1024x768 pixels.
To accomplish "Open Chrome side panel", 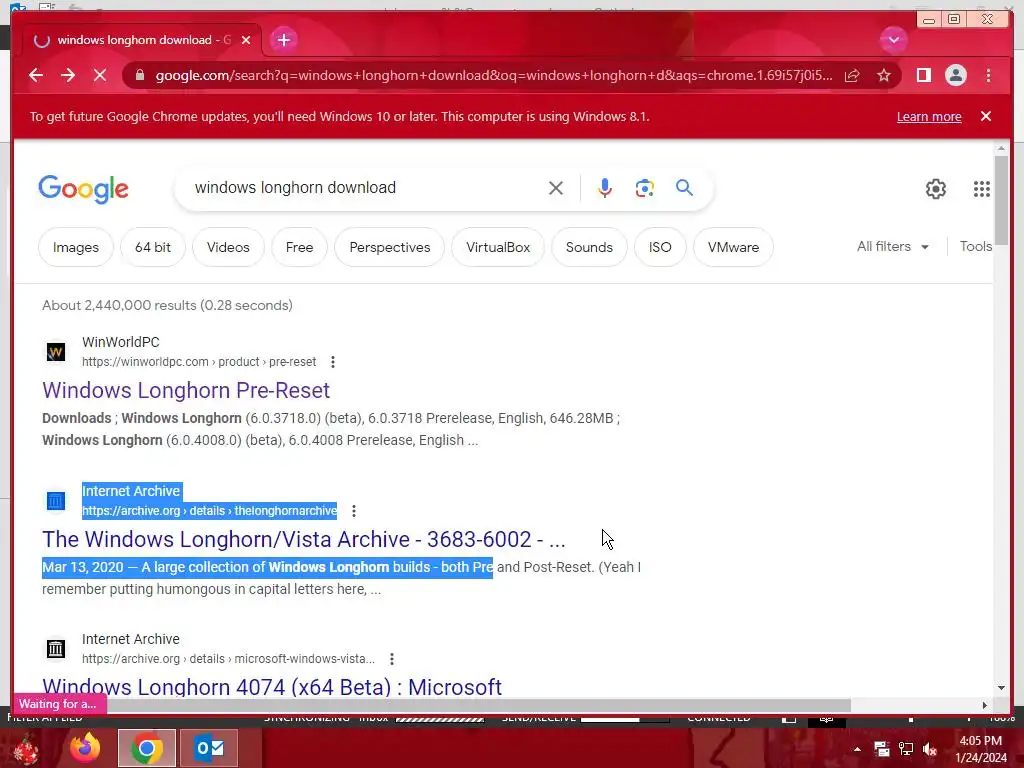I will coord(923,75).
